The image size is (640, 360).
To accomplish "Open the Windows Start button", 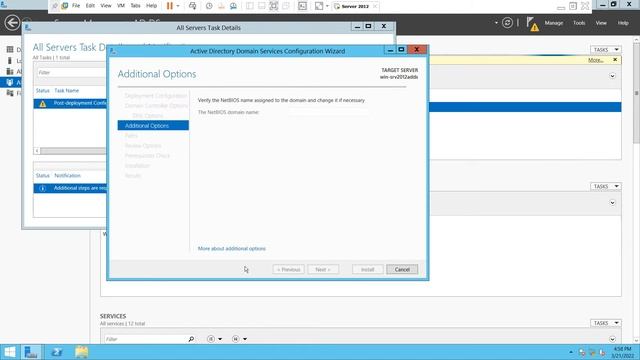I will coord(9,352).
